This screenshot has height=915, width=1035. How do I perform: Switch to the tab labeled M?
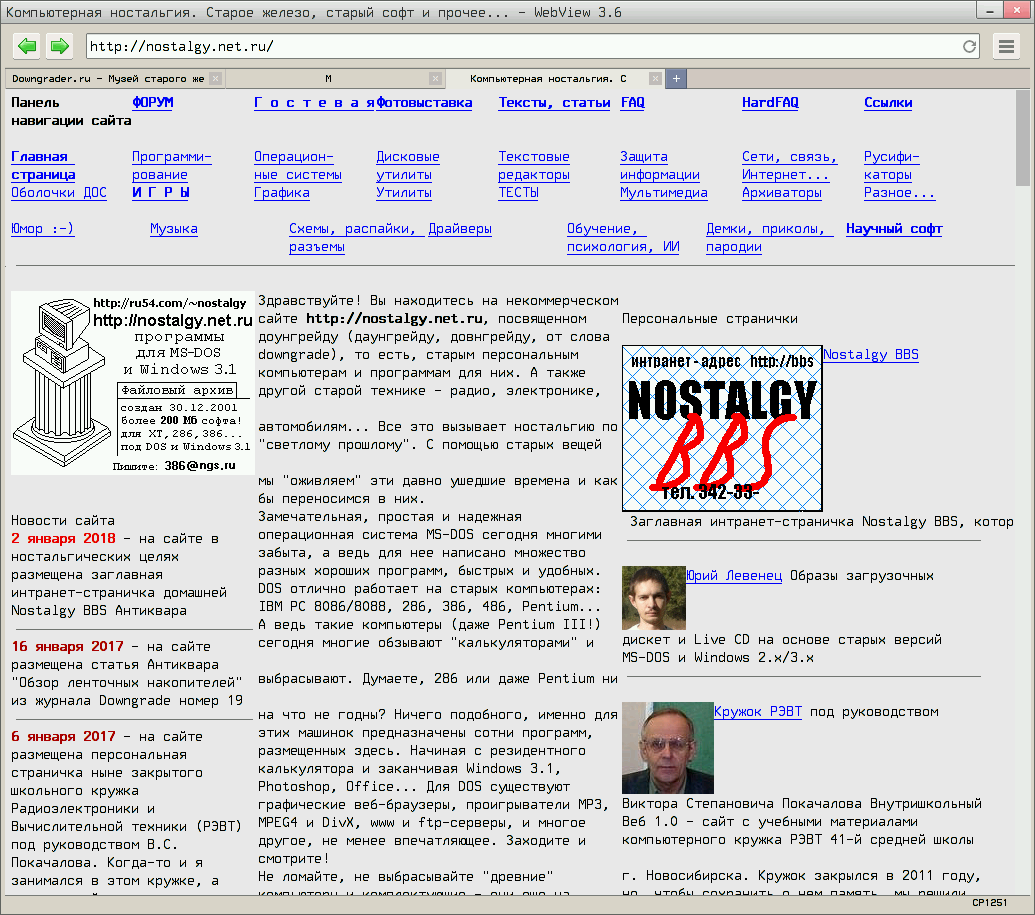click(x=330, y=77)
